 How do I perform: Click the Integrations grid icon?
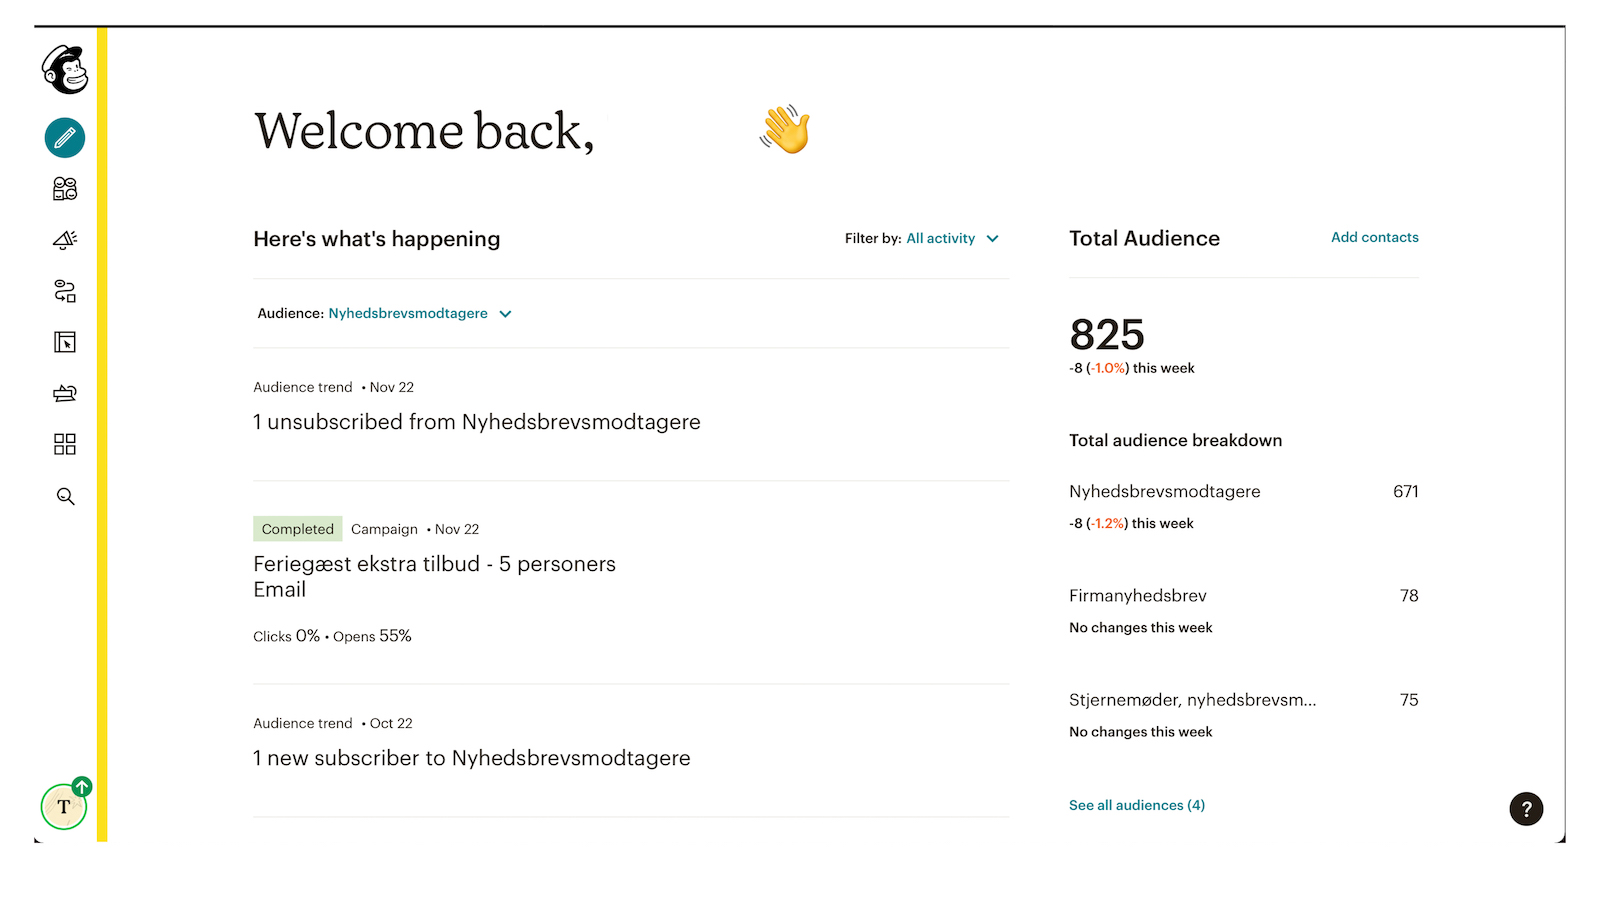pyautogui.click(x=64, y=444)
